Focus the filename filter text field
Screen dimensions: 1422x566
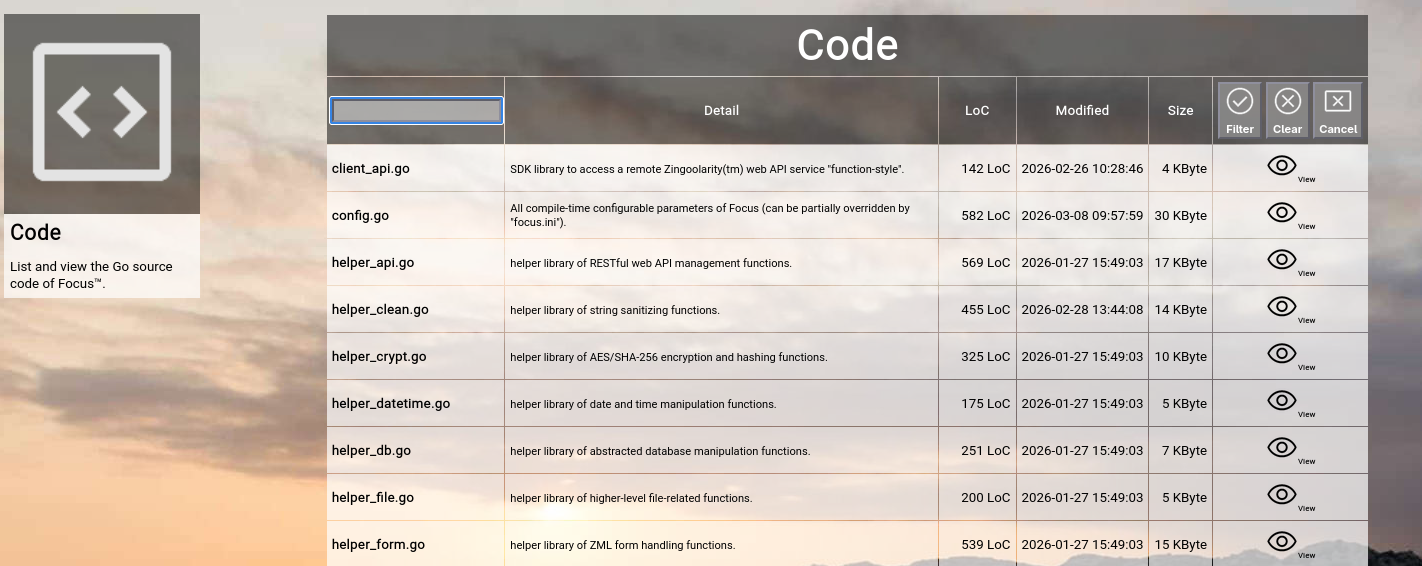click(x=416, y=111)
